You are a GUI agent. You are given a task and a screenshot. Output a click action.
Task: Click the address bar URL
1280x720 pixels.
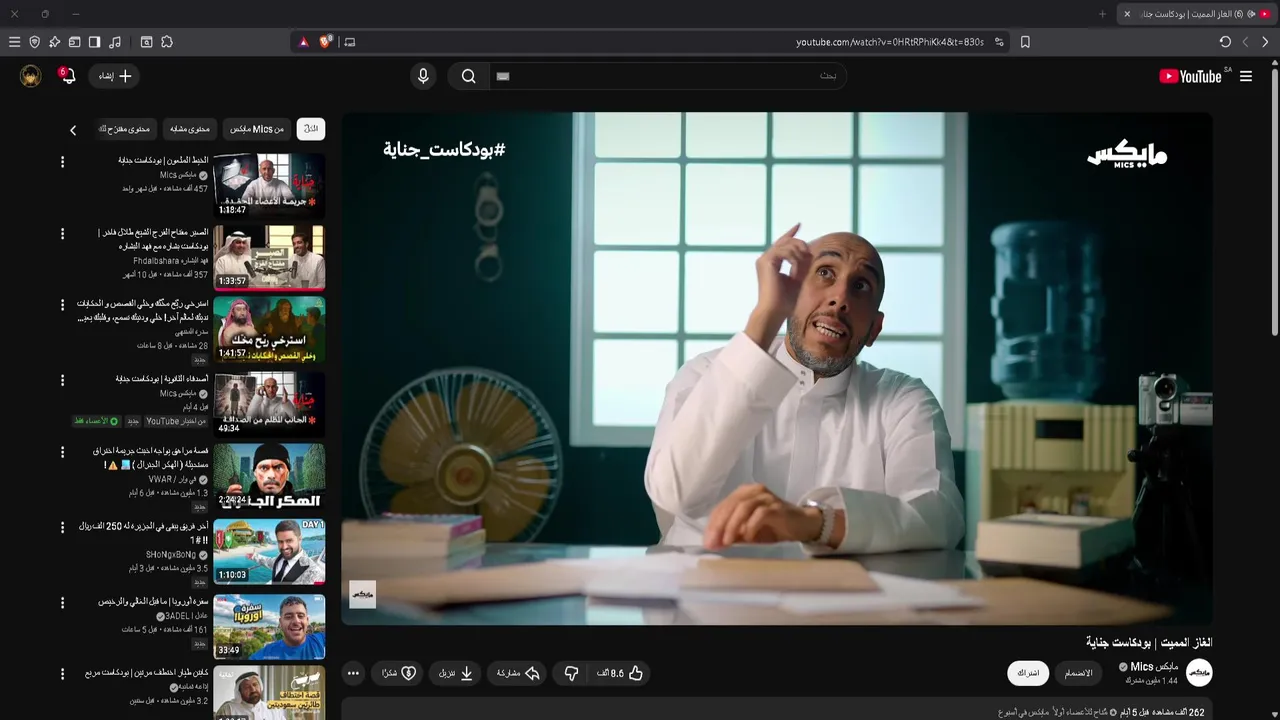[890, 42]
